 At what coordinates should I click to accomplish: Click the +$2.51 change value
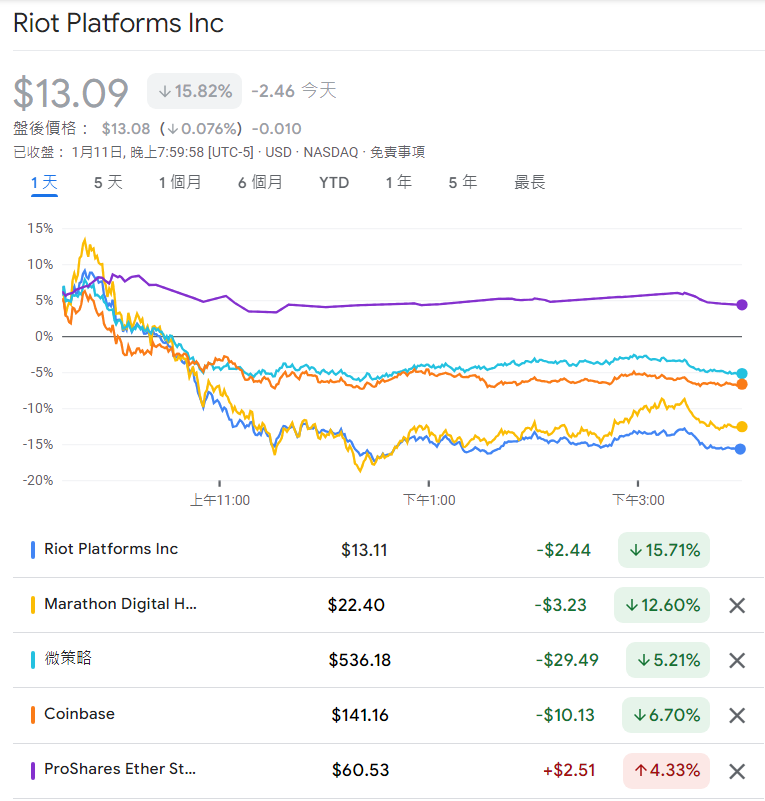[x=569, y=770]
